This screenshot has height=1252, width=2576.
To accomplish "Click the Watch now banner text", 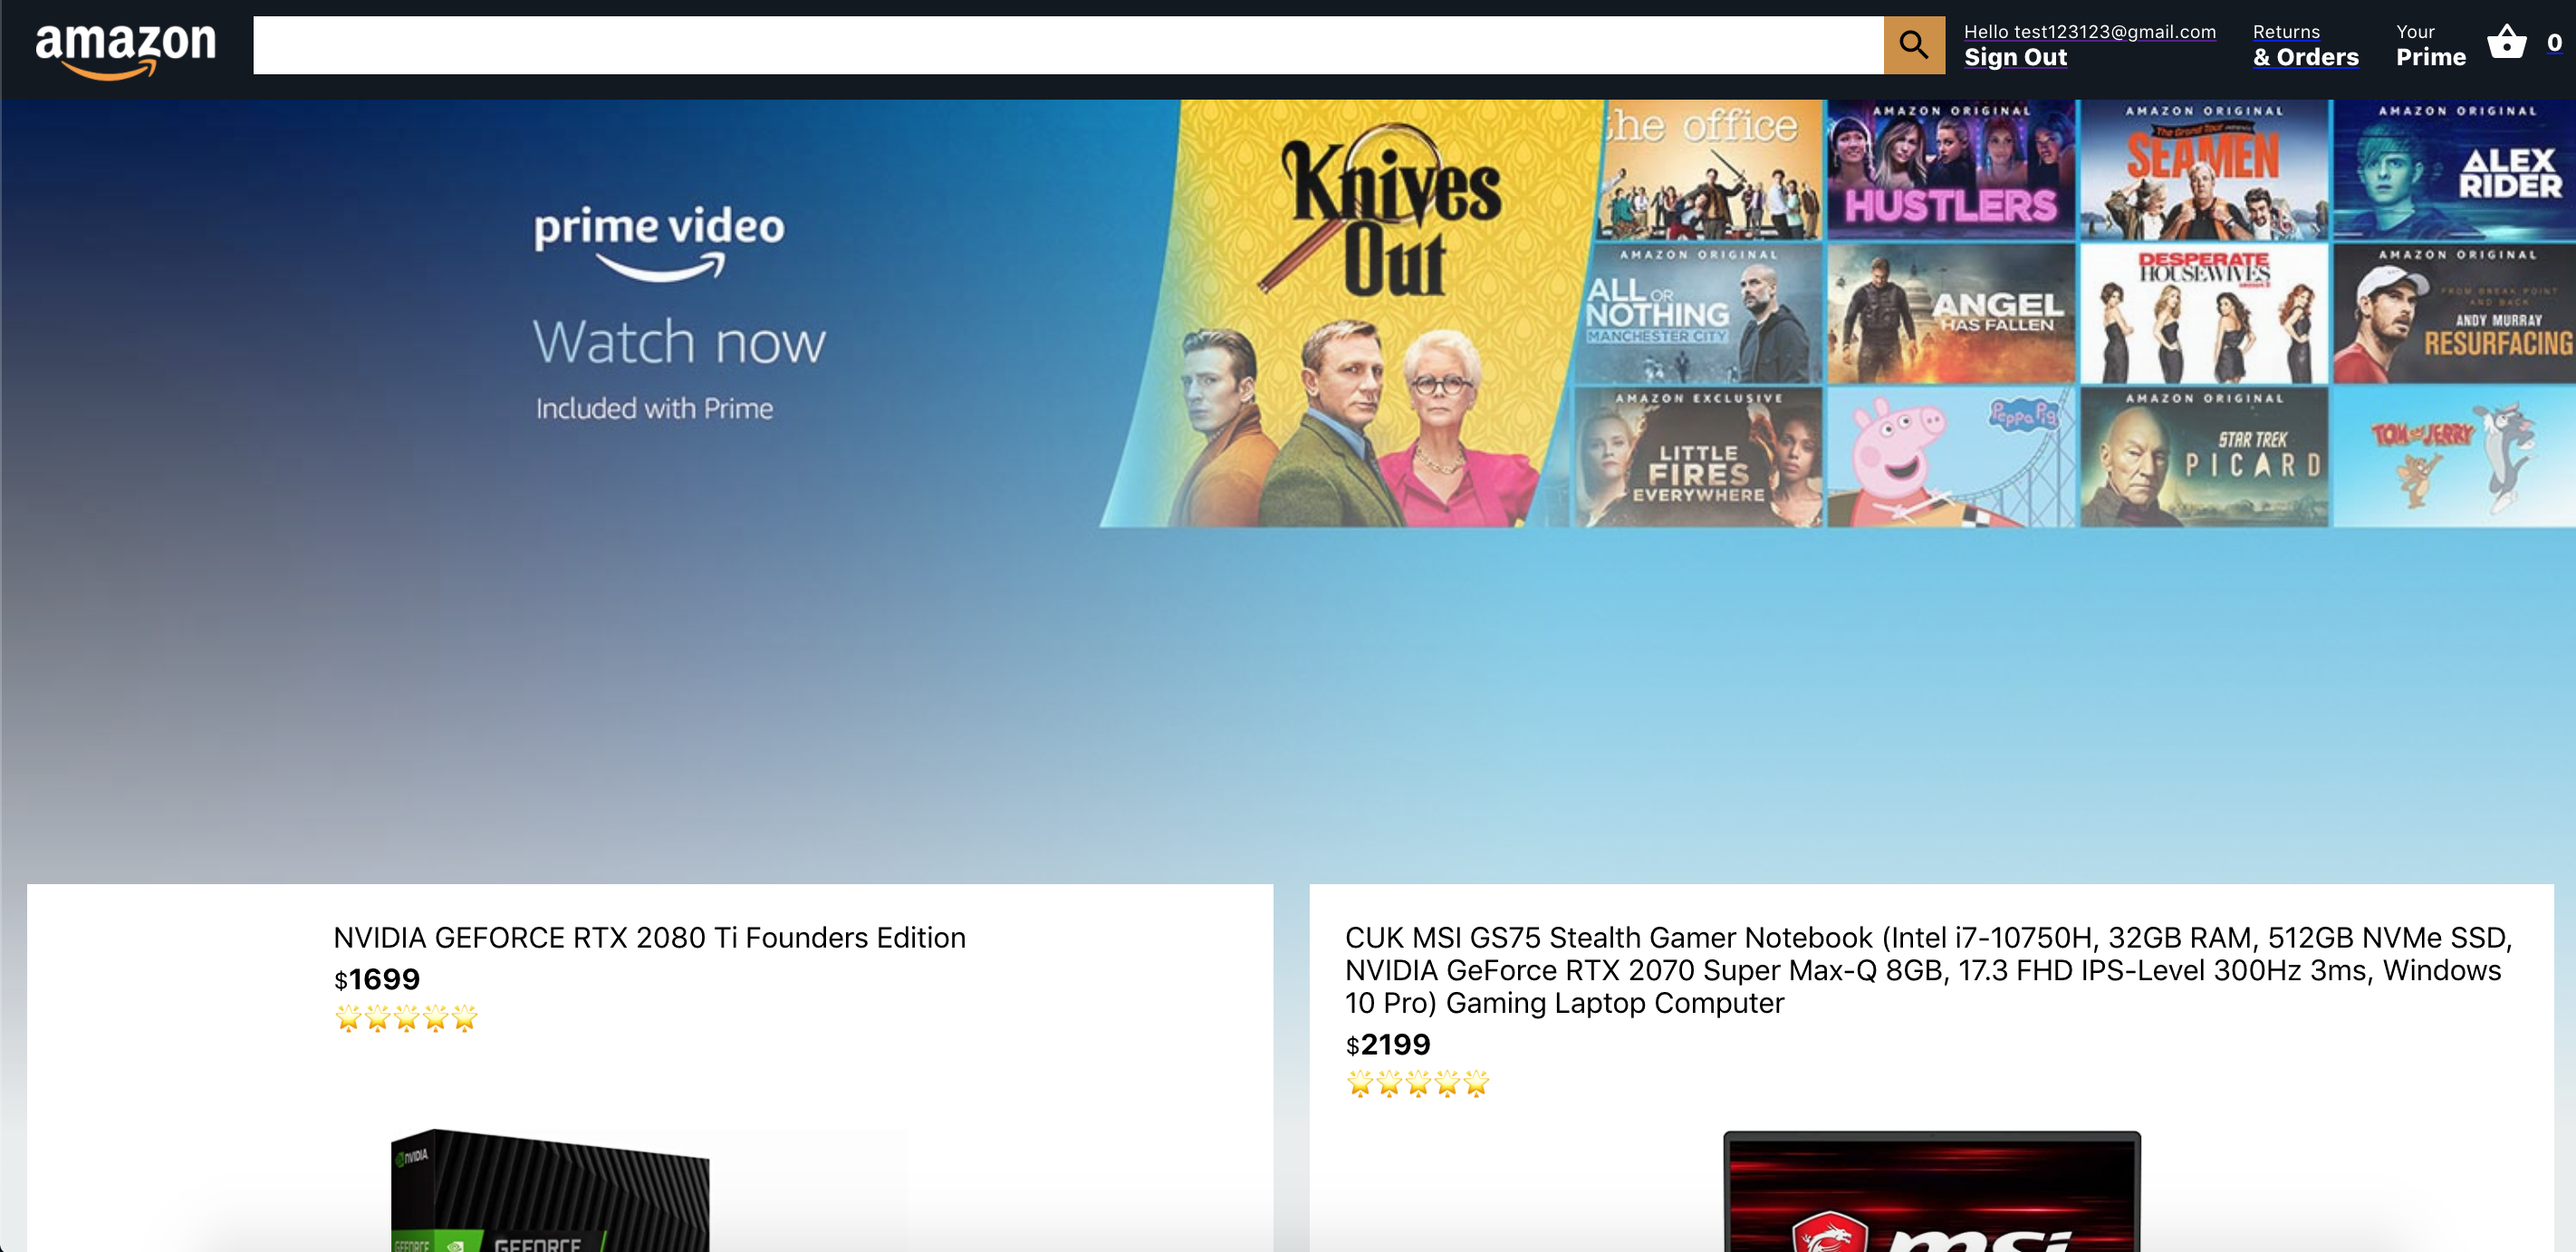I will click(679, 342).
